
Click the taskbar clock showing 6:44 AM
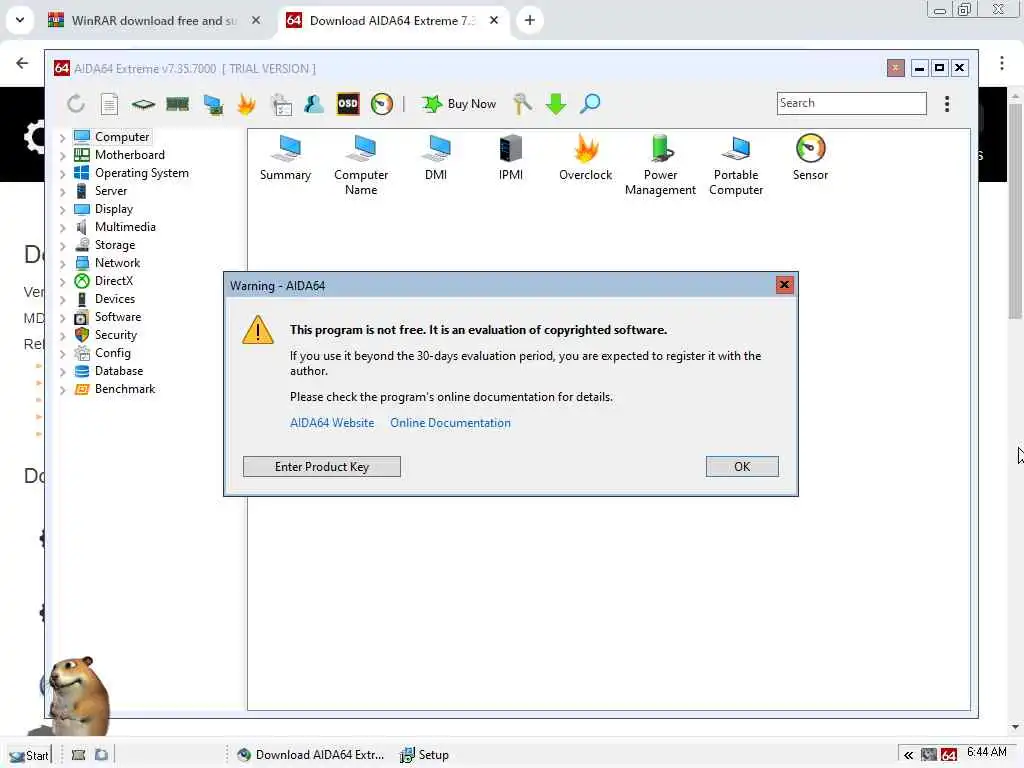pyautogui.click(x=987, y=752)
